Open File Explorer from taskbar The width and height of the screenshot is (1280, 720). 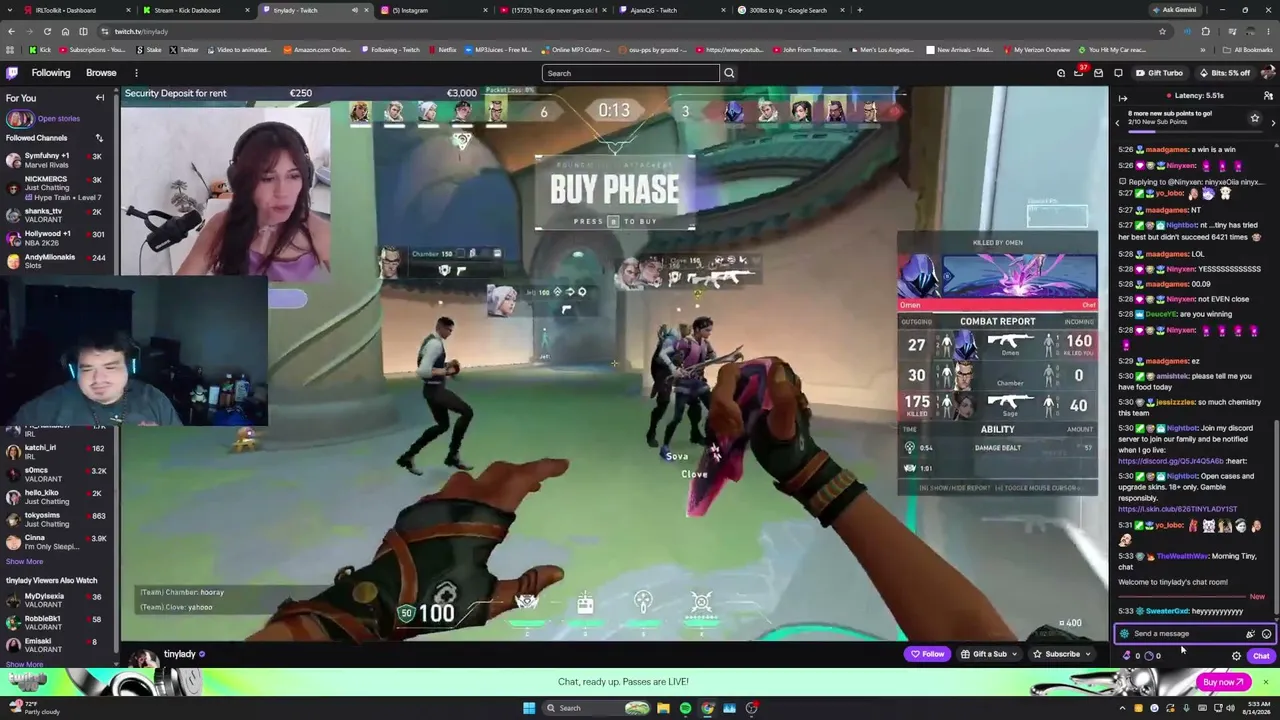tap(662, 708)
